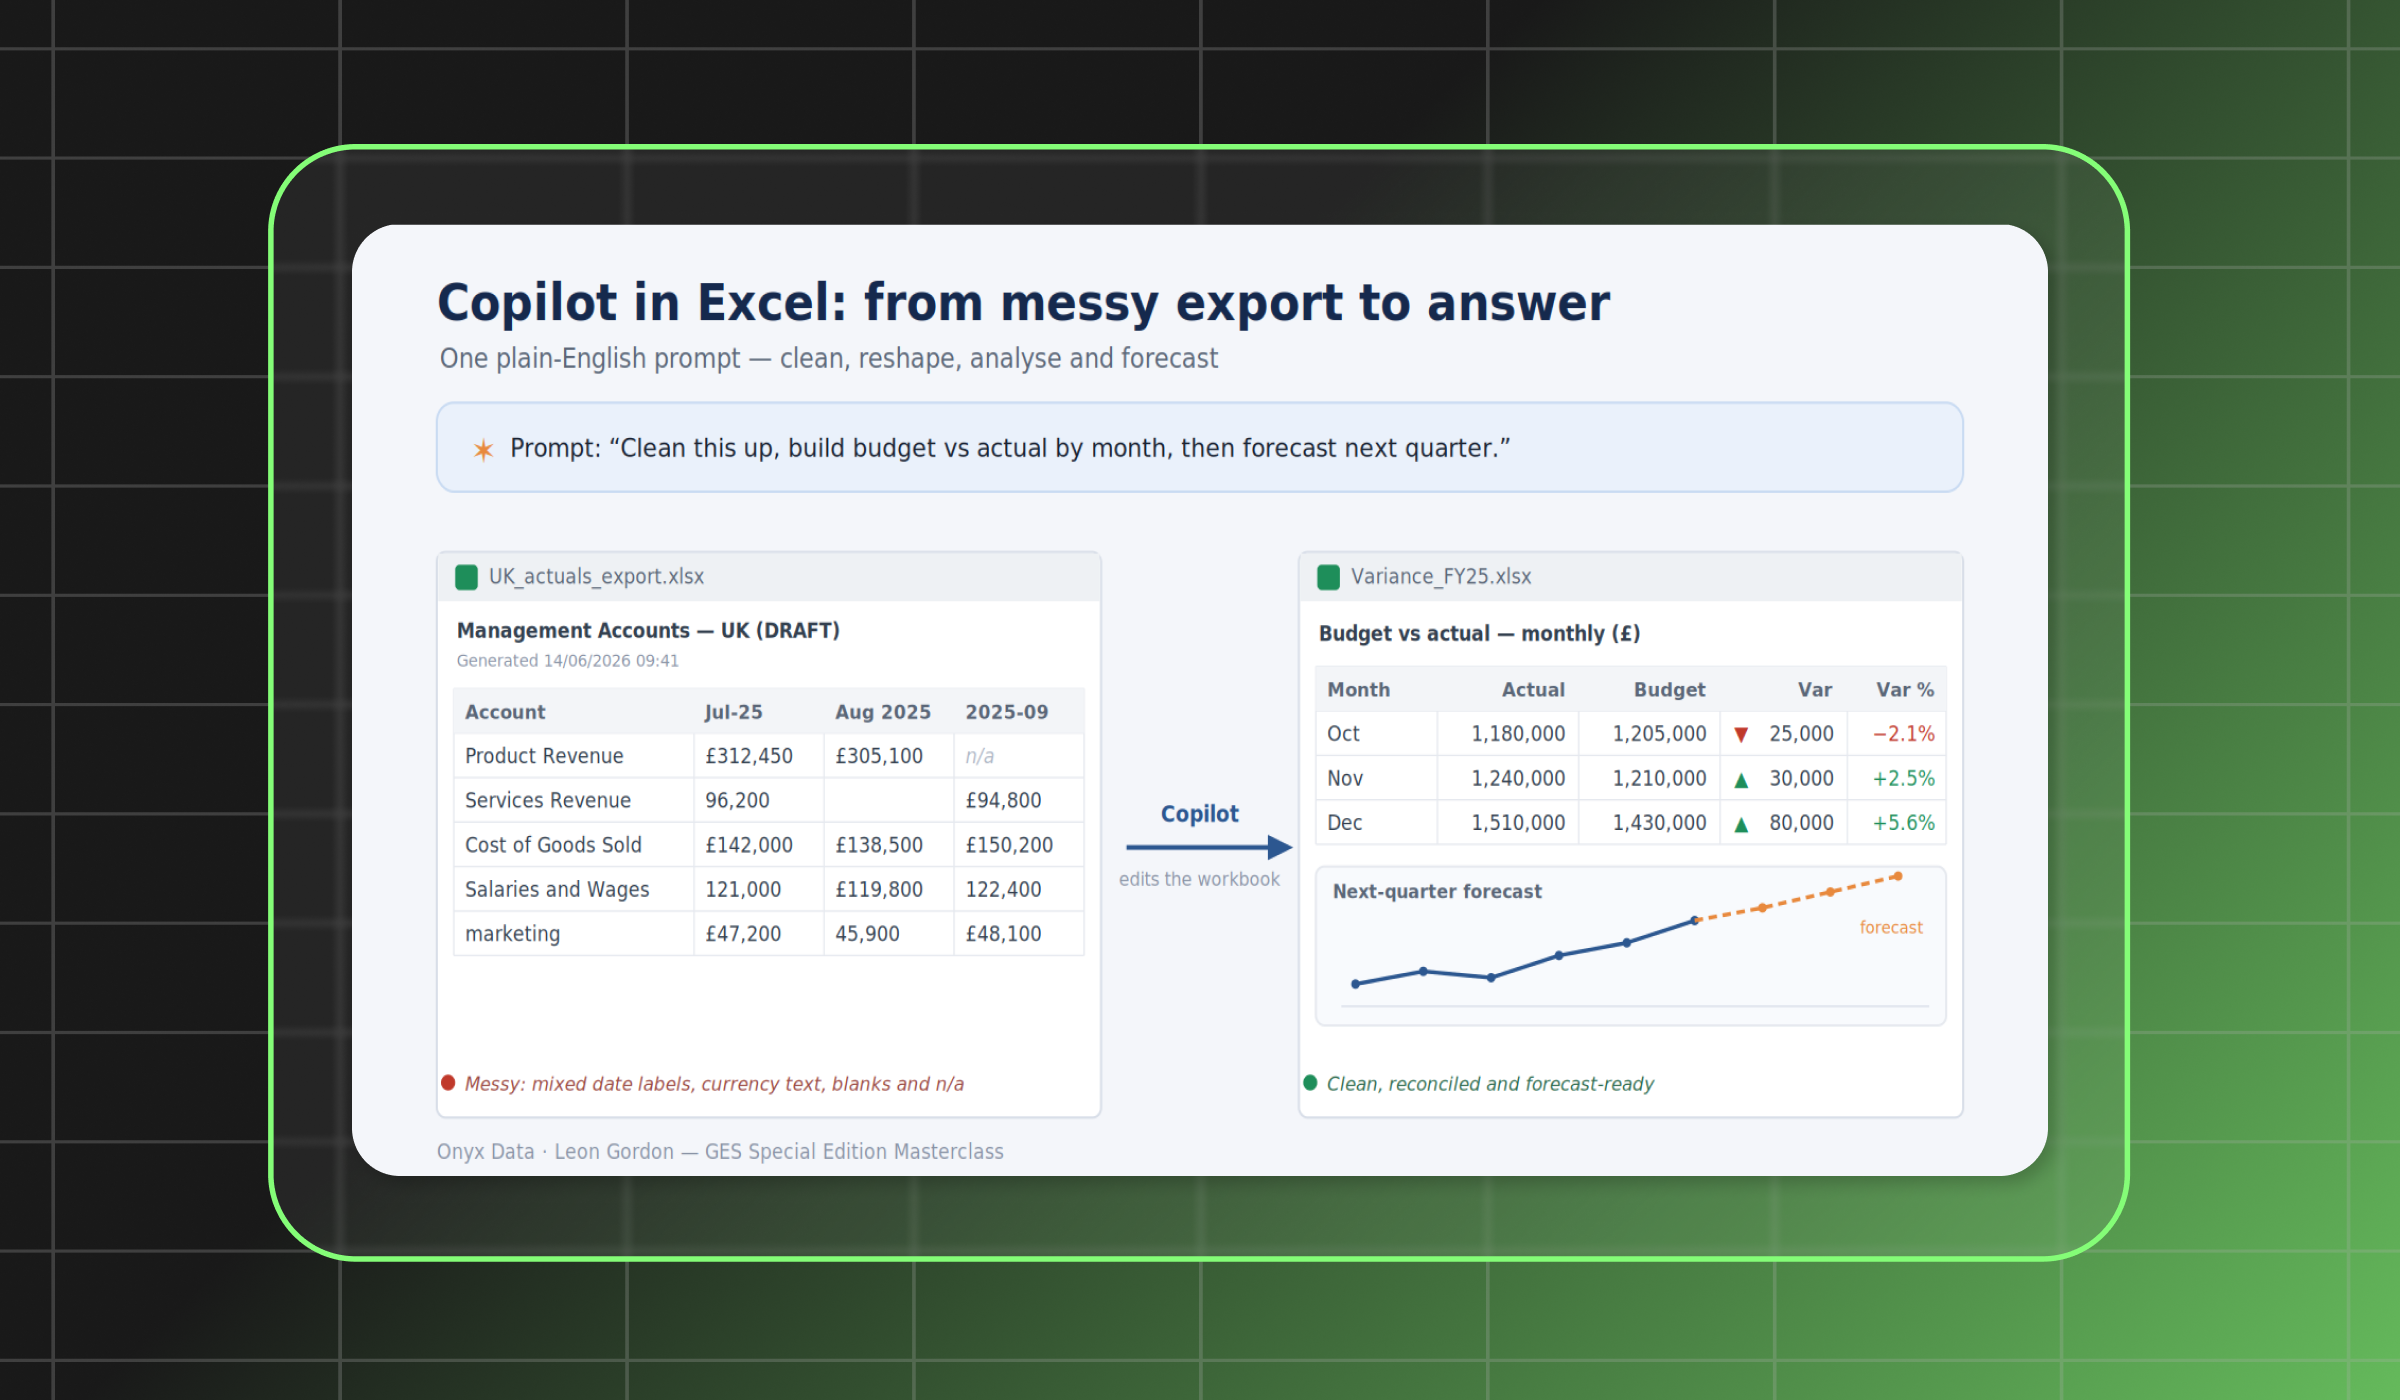Image resolution: width=2400 pixels, height=1400 pixels.
Task: Click the '£312,450' cell
Action: pyautogui.click(x=759, y=756)
